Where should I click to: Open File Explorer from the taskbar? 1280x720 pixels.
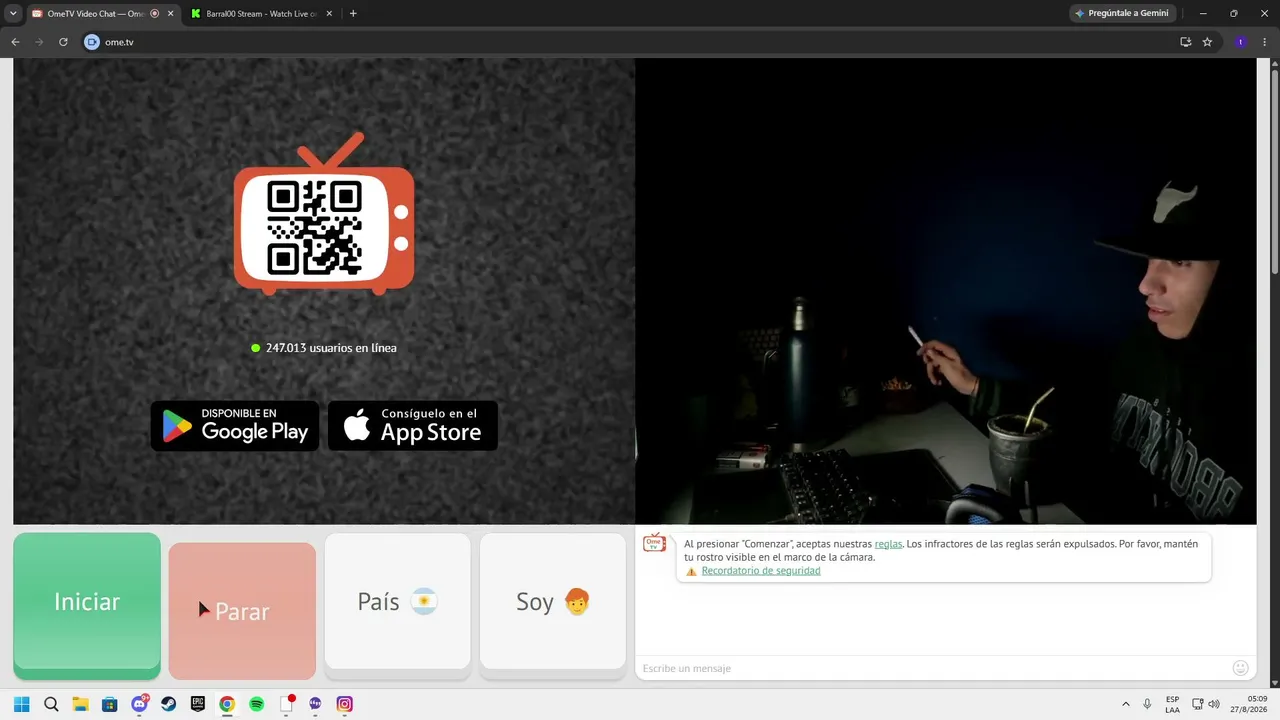(80, 704)
